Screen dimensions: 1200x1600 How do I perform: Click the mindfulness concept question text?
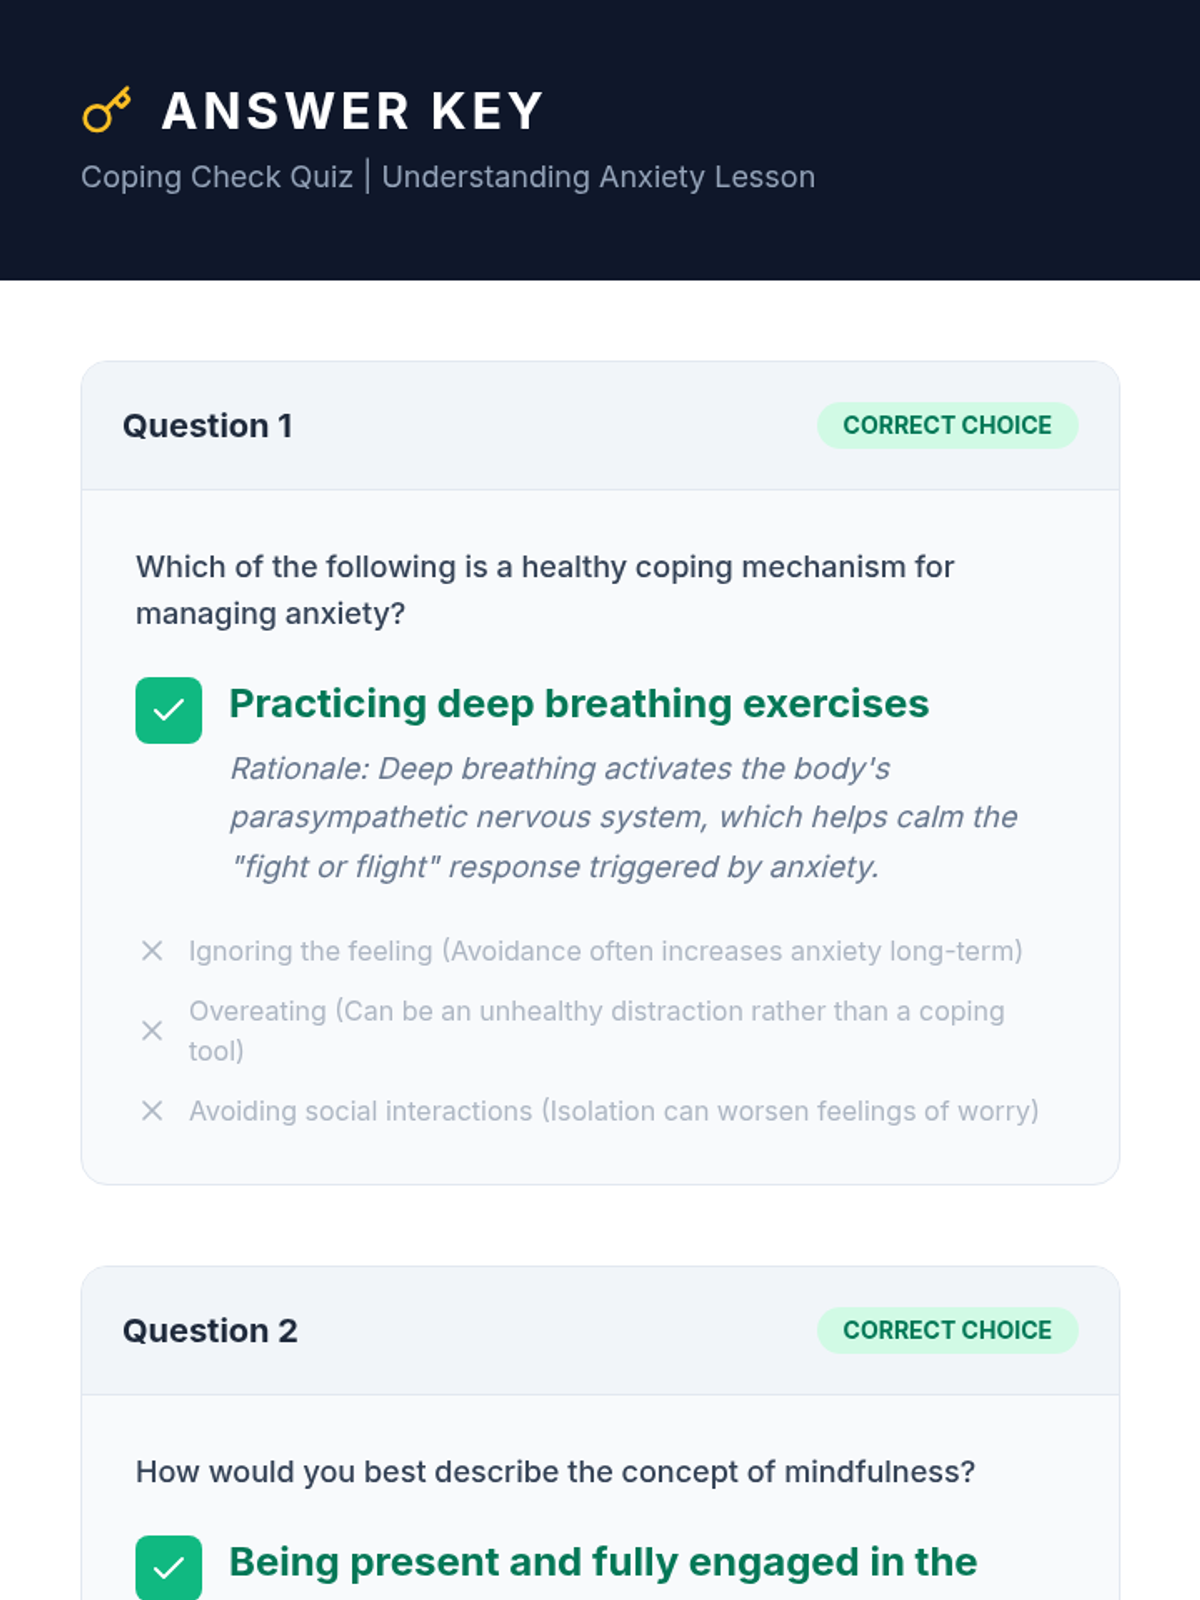pyautogui.click(x=555, y=1472)
